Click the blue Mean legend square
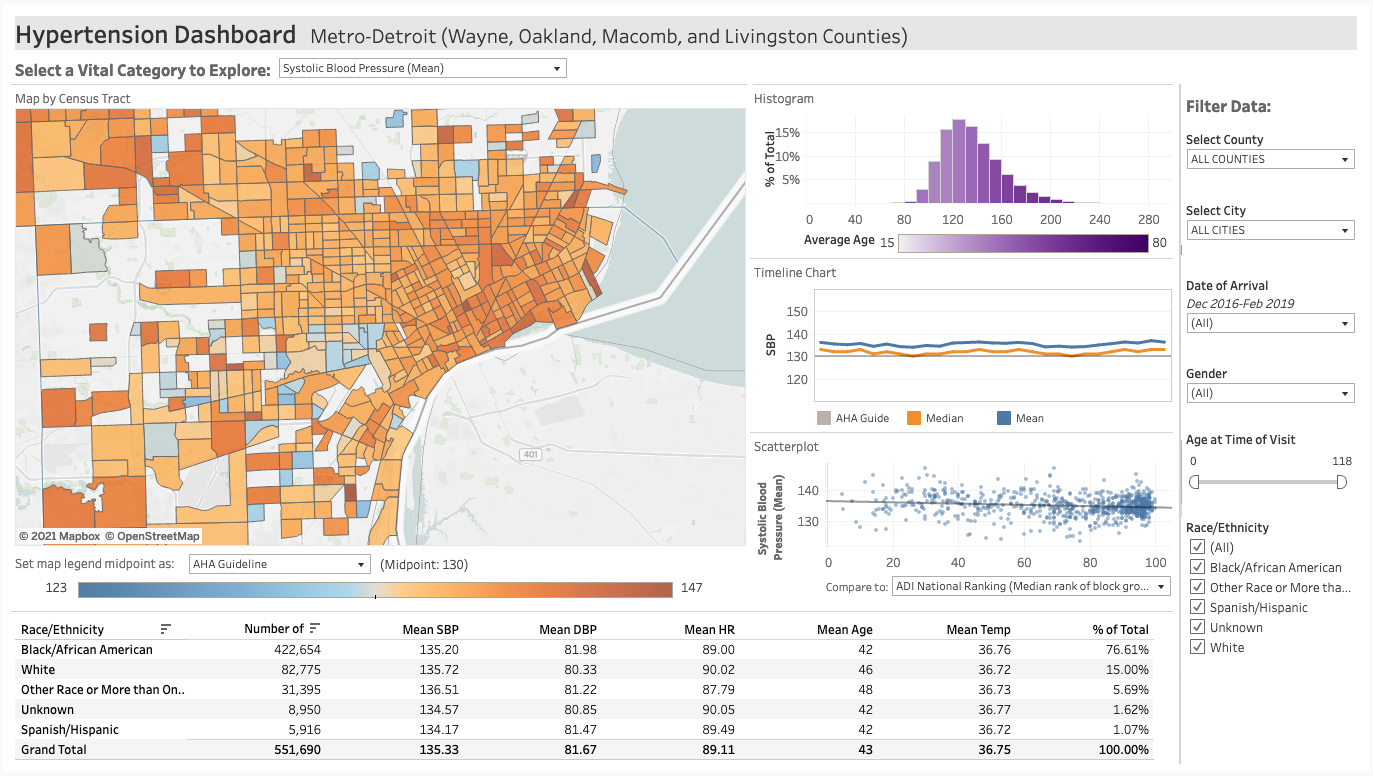The width and height of the screenshot is (1373, 776). (1004, 418)
